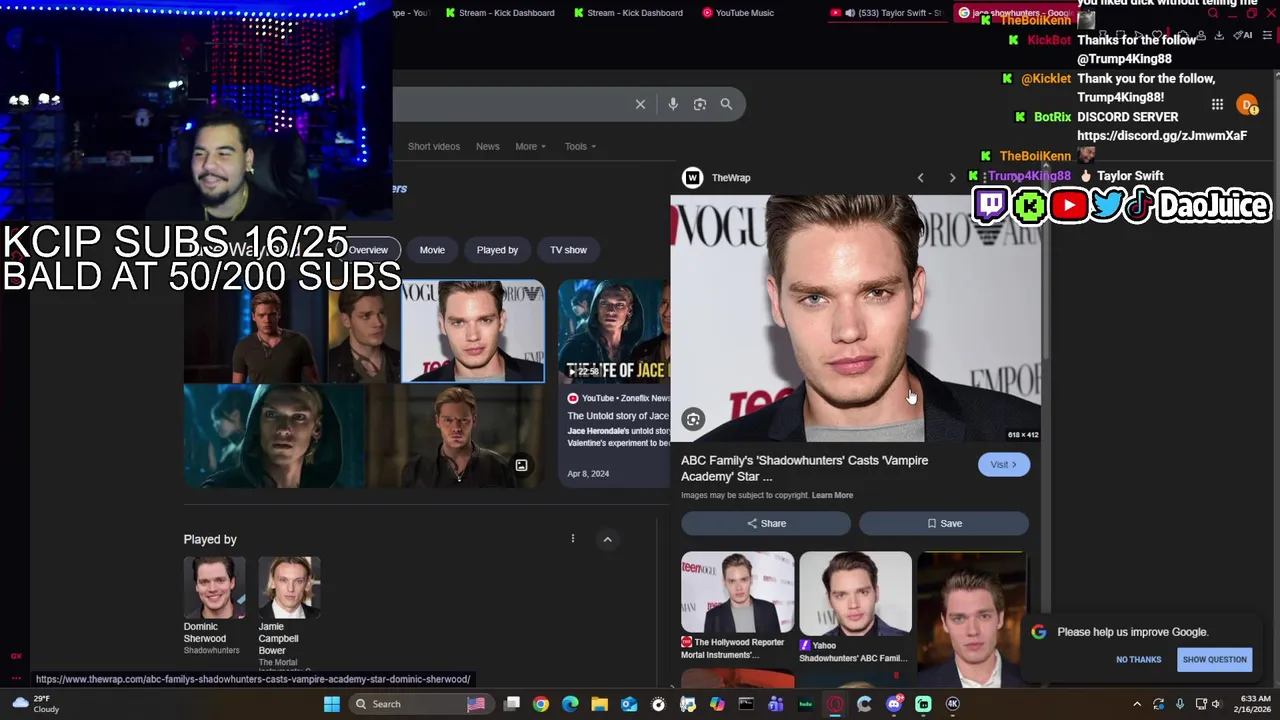Open the Hollywood Reporter related image
Screen dimensions: 1280x720
(737, 606)
